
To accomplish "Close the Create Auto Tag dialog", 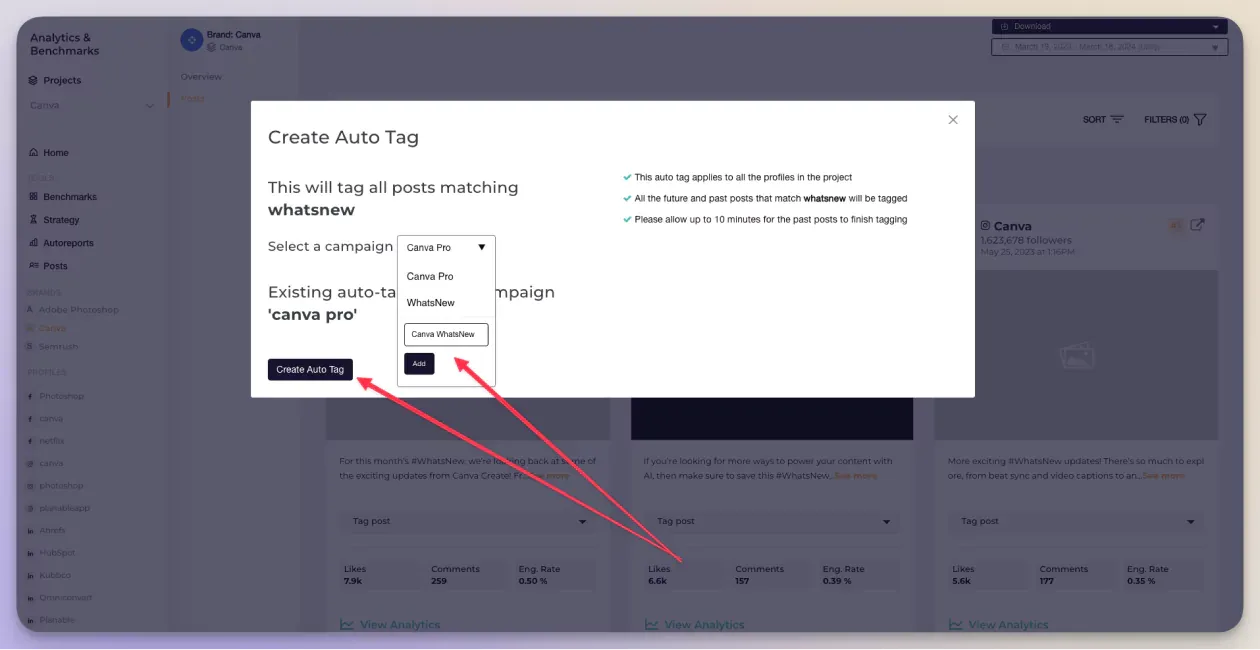I will [953, 120].
